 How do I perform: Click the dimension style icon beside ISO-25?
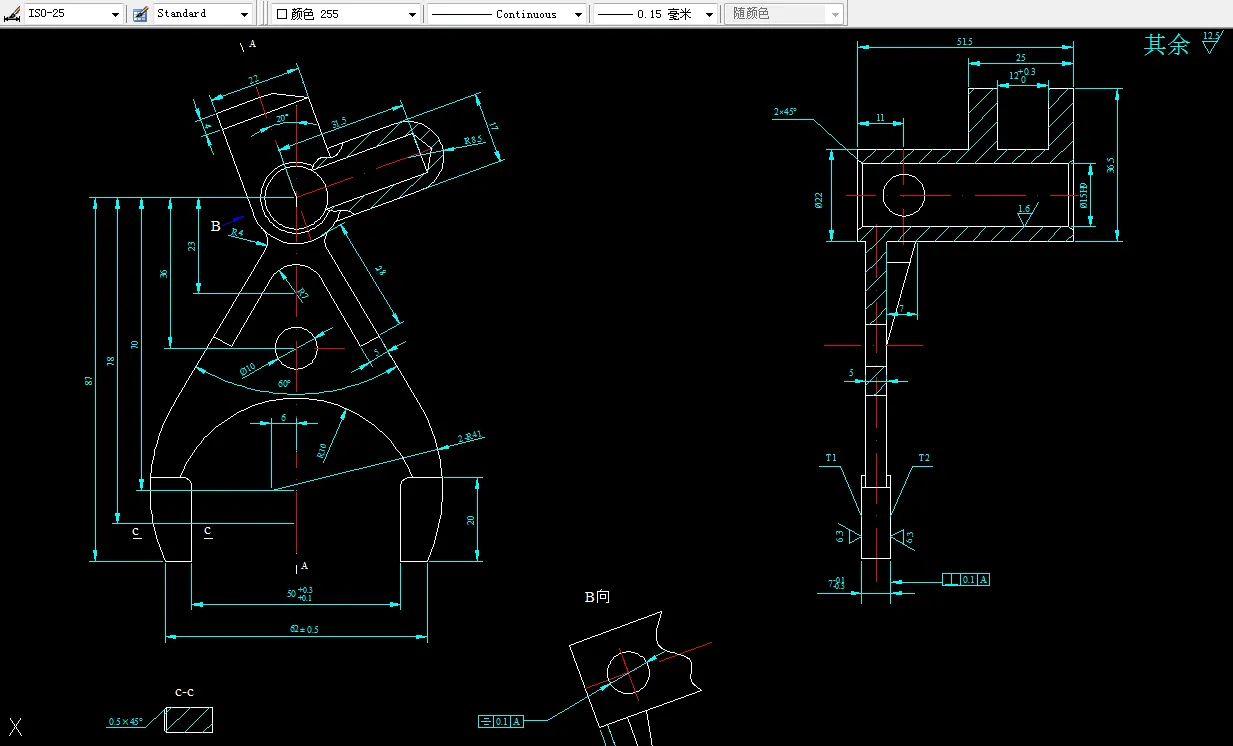tap(13, 14)
